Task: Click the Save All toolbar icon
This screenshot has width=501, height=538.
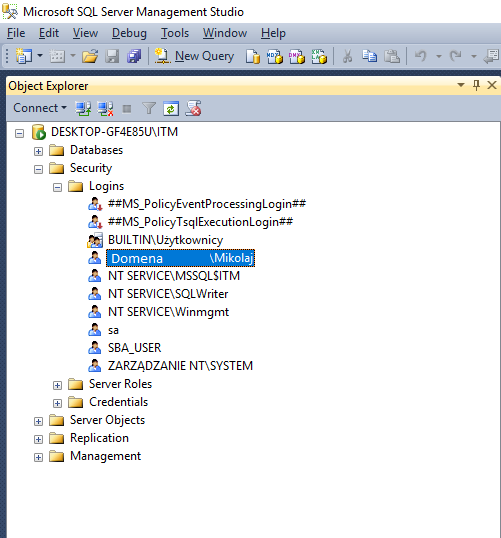Action: 134,56
